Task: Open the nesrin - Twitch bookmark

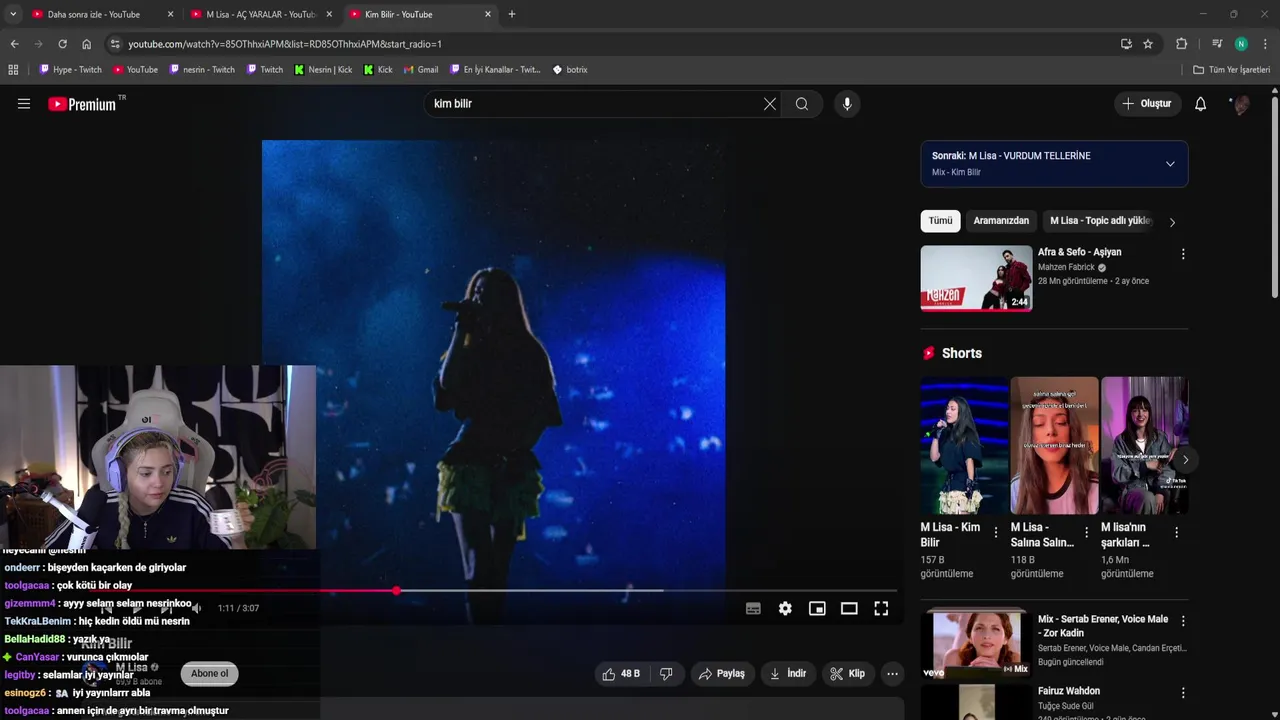Action: 202,70
